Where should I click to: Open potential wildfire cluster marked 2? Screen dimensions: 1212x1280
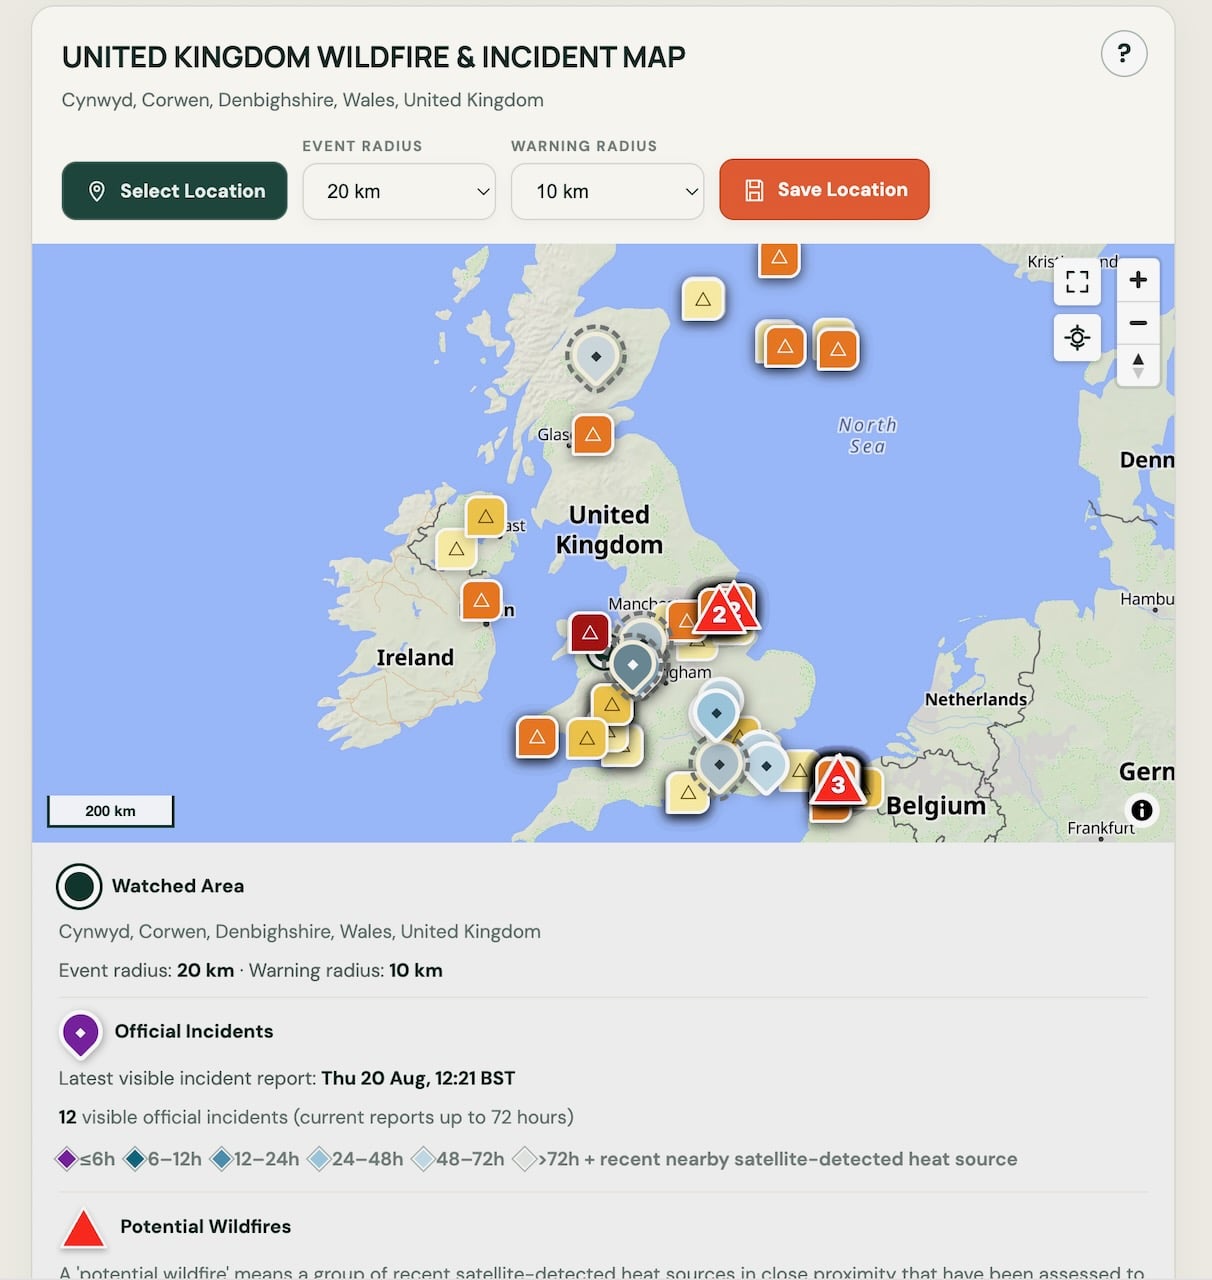click(x=720, y=612)
